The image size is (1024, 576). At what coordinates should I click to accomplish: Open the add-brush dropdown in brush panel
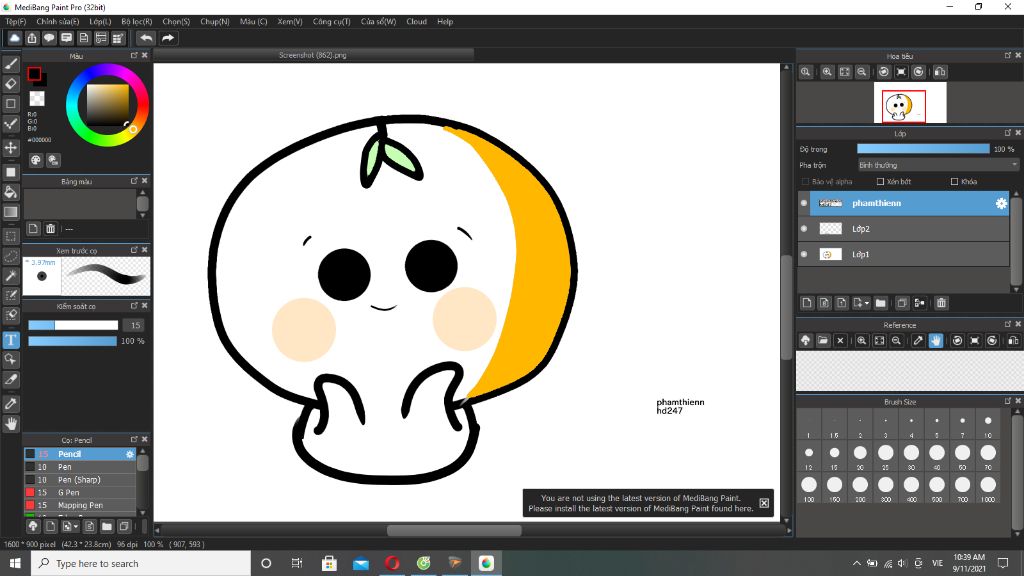tap(76, 526)
